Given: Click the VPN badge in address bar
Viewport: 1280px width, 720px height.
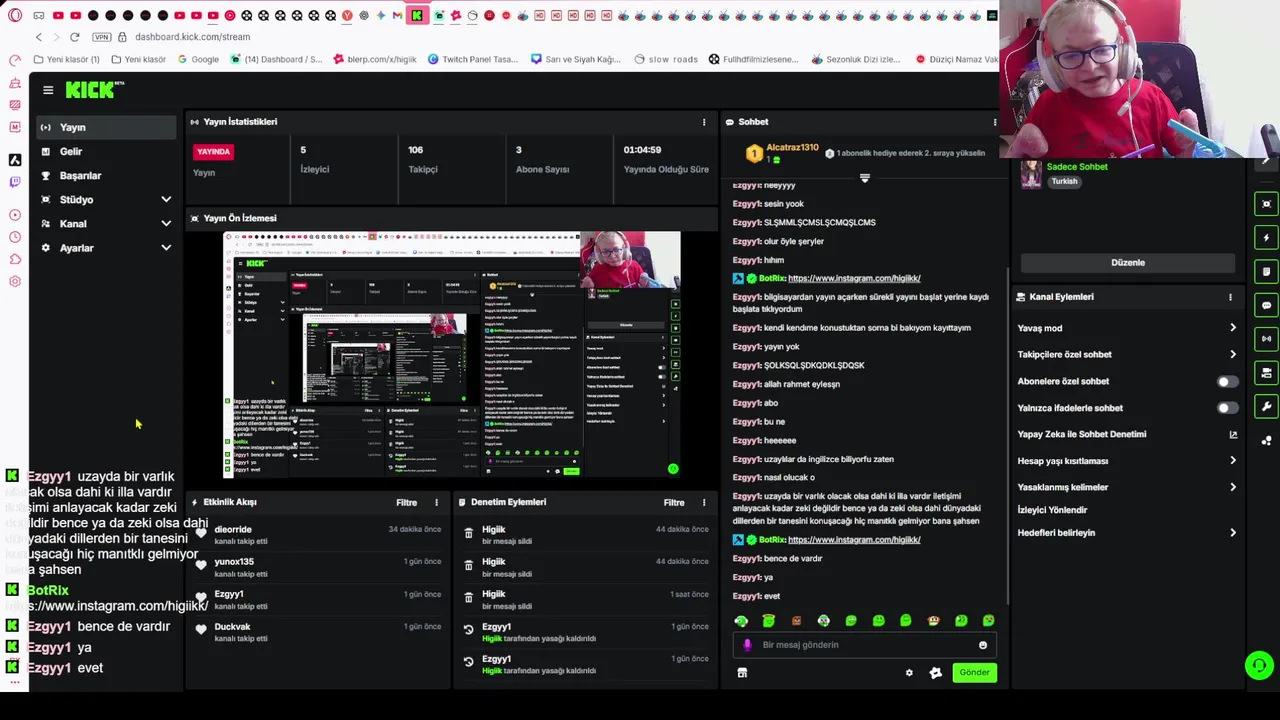Looking at the screenshot, I should tap(101, 37).
